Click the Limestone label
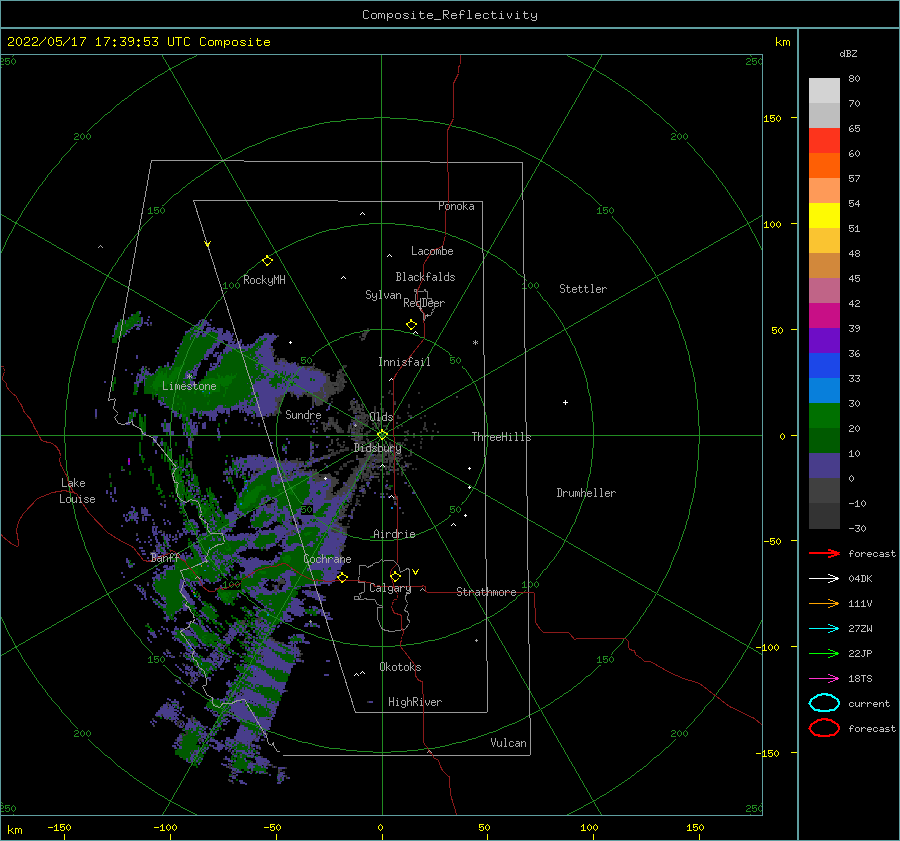 coord(189,386)
